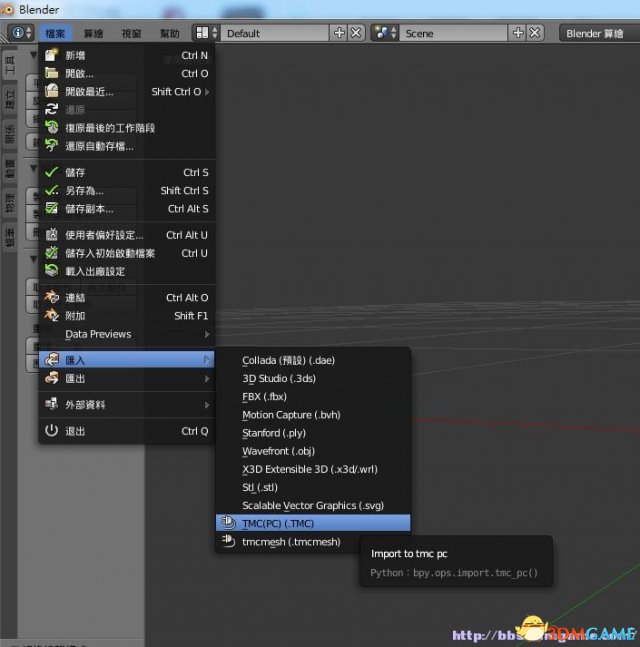
Task: Click Recover Auto Save (還原自動存檔) icon
Action: tap(52, 145)
